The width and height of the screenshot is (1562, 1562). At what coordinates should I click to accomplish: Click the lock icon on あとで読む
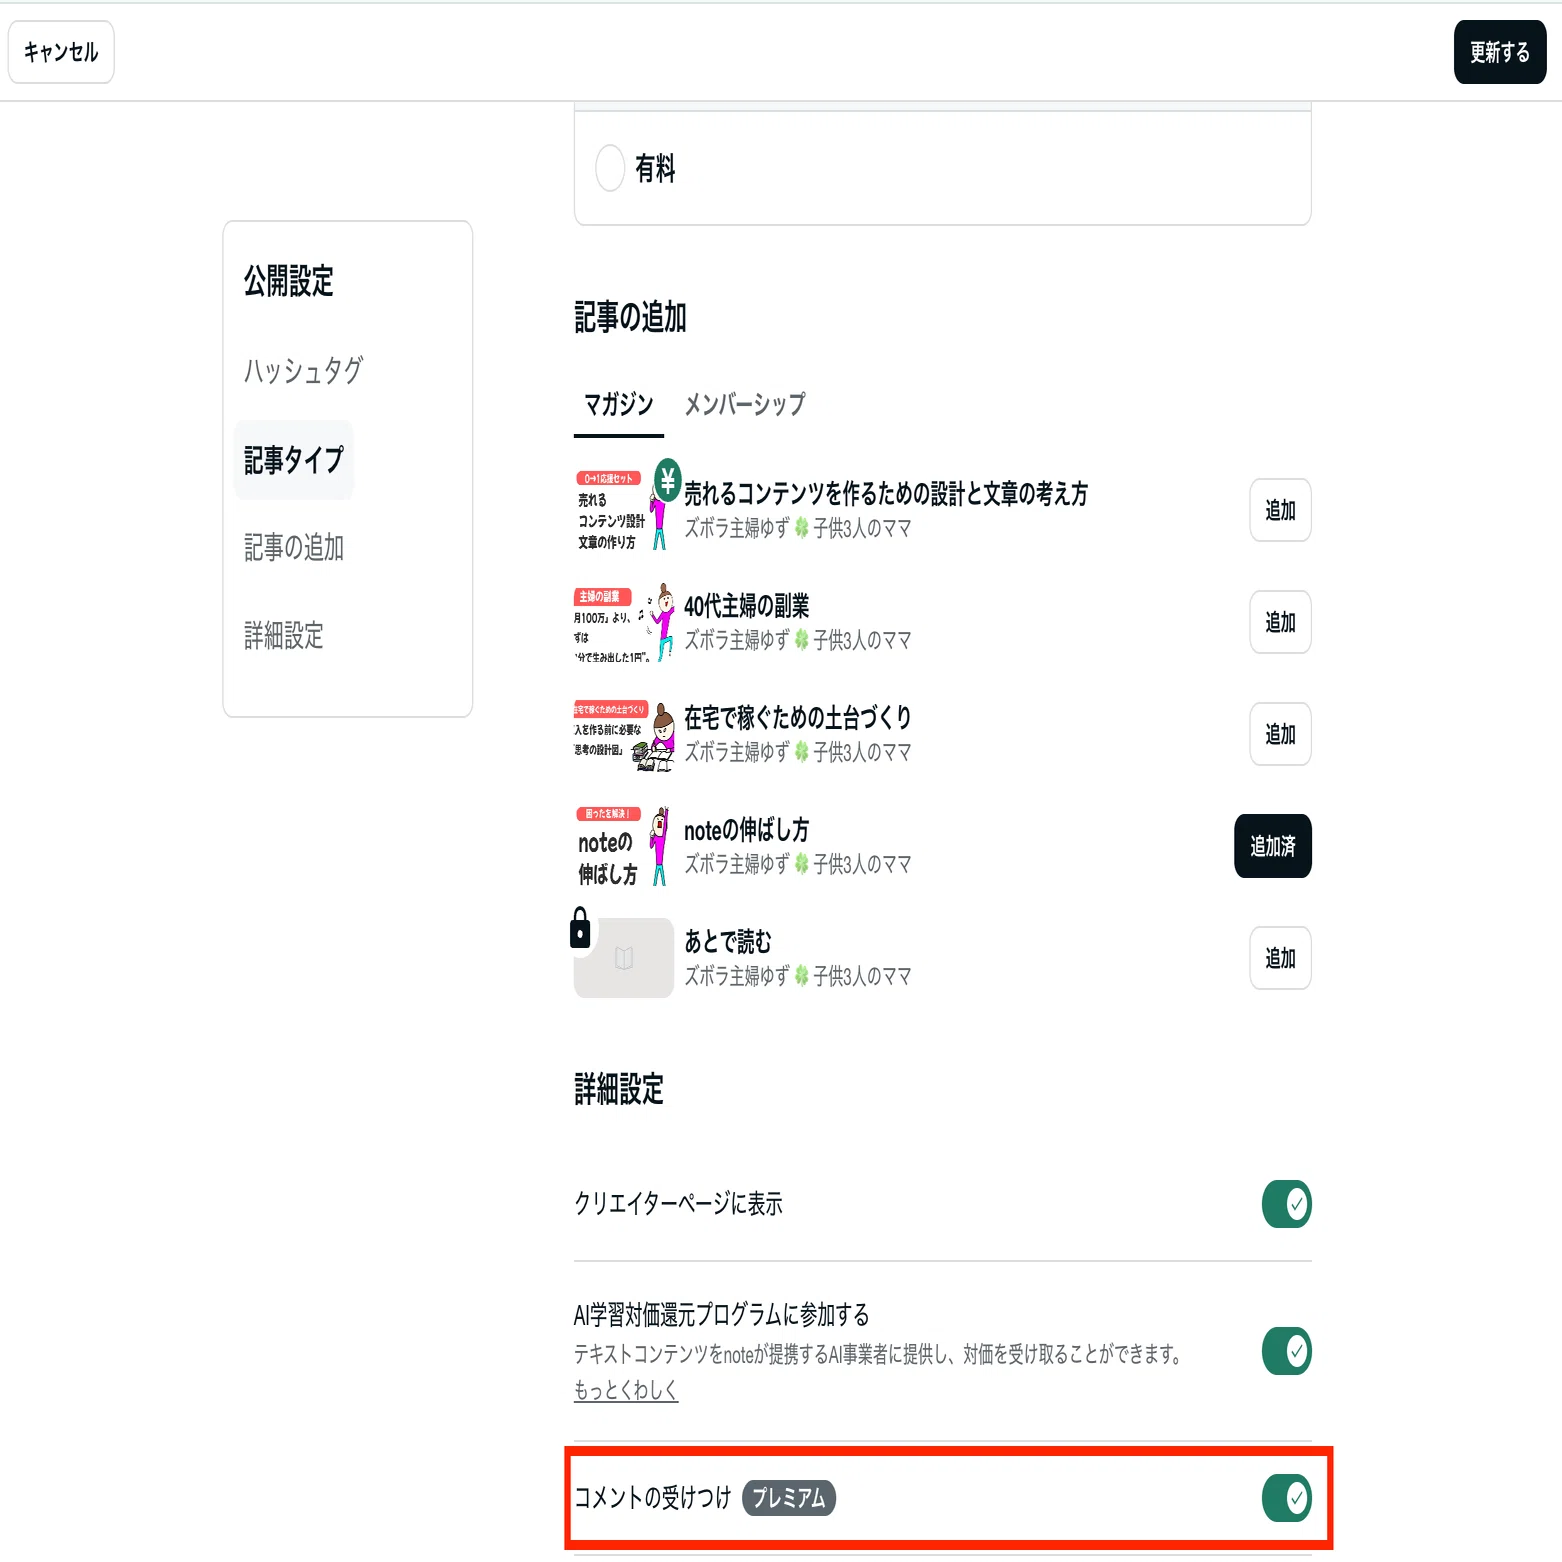(x=580, y=927)
